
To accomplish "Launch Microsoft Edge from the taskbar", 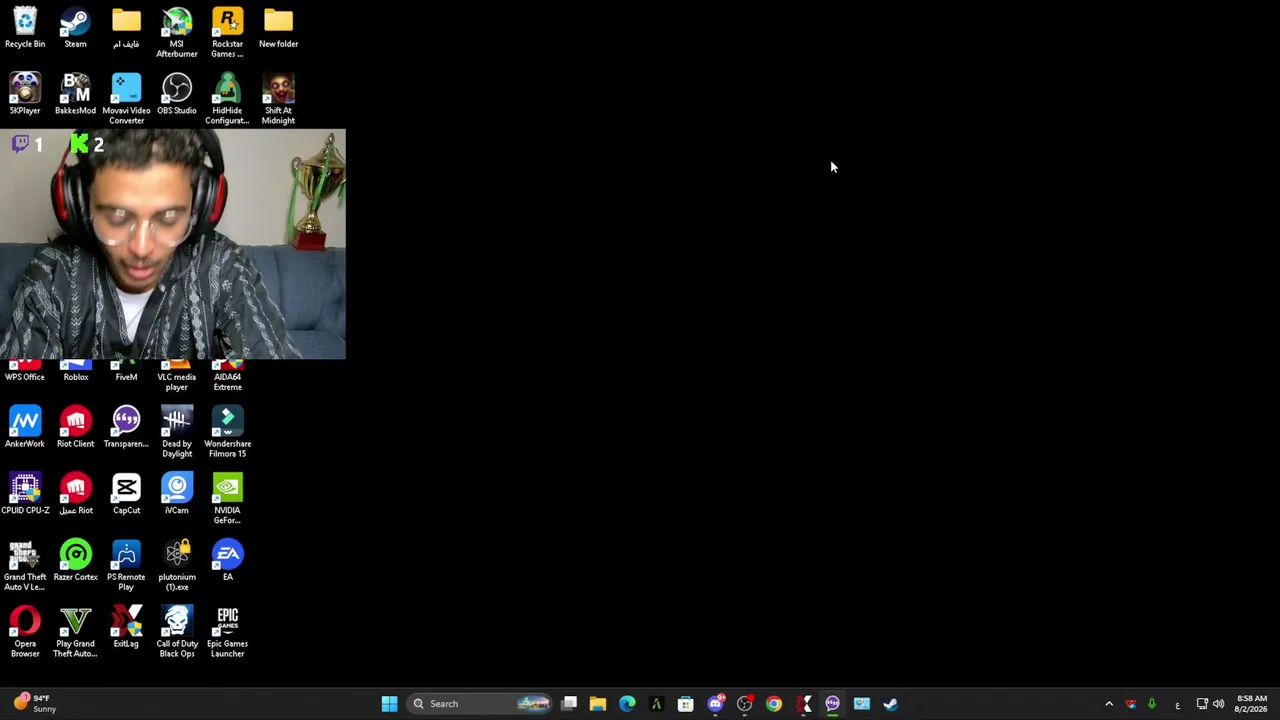I will pyautogui.click(x=627, y=704).
